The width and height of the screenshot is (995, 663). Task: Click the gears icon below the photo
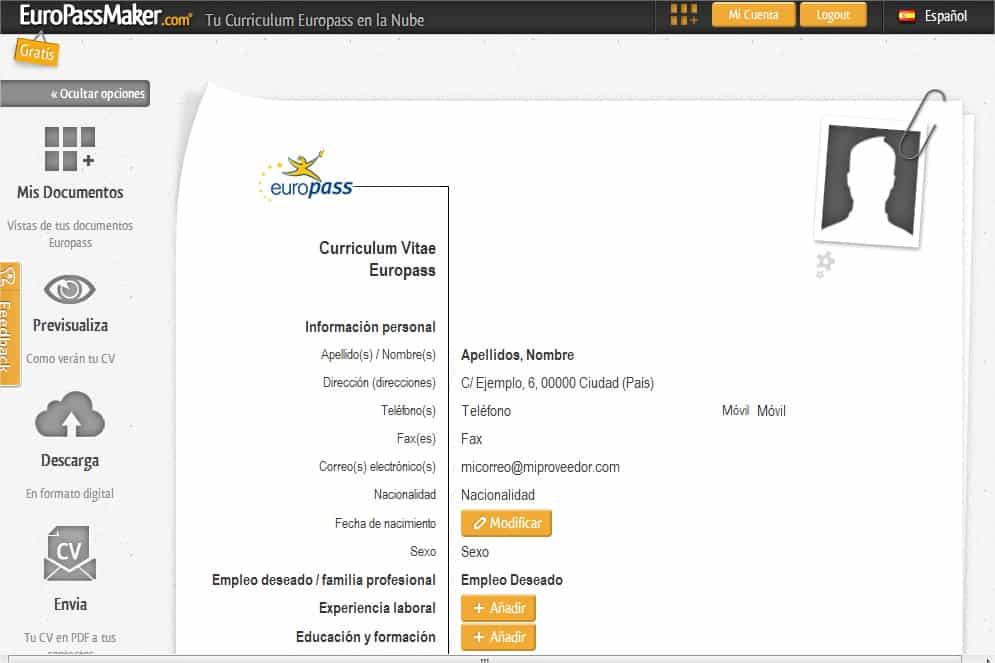[x=823, y=265]
